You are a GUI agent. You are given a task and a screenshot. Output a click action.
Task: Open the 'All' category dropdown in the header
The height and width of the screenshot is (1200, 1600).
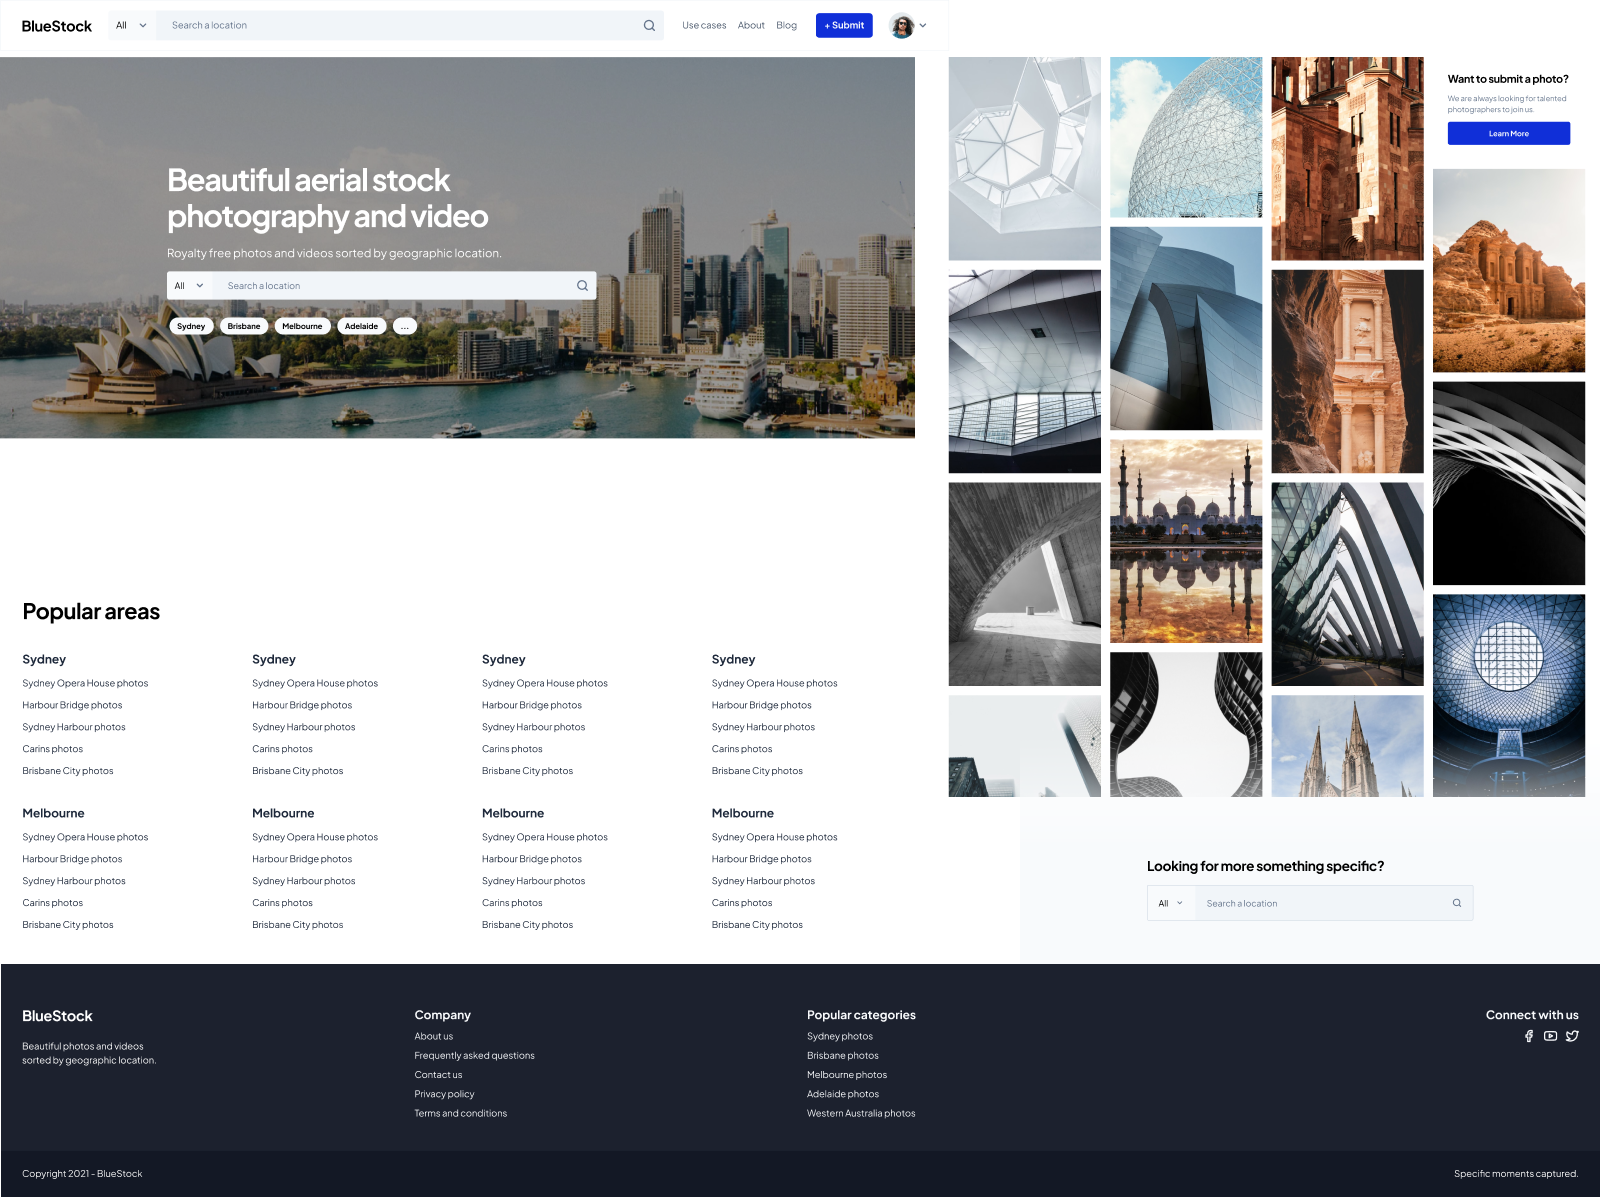(132, 26)
